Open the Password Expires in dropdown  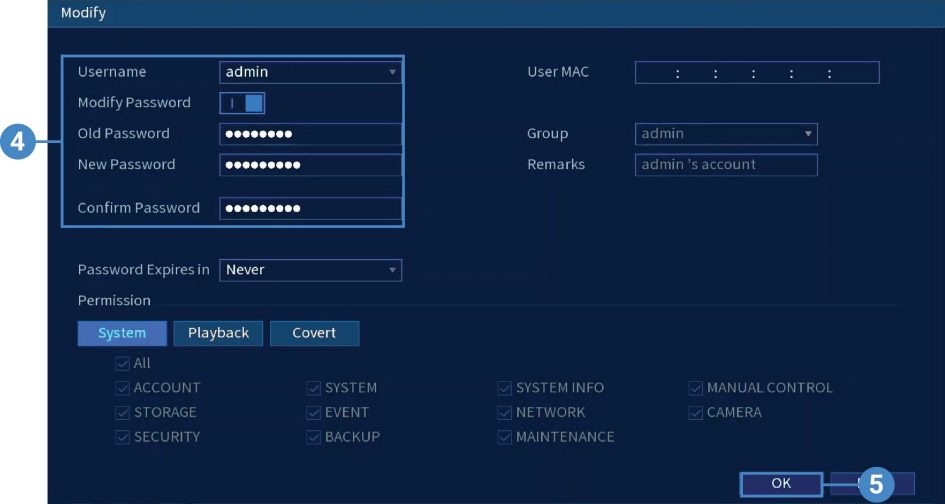coord(309,270)
